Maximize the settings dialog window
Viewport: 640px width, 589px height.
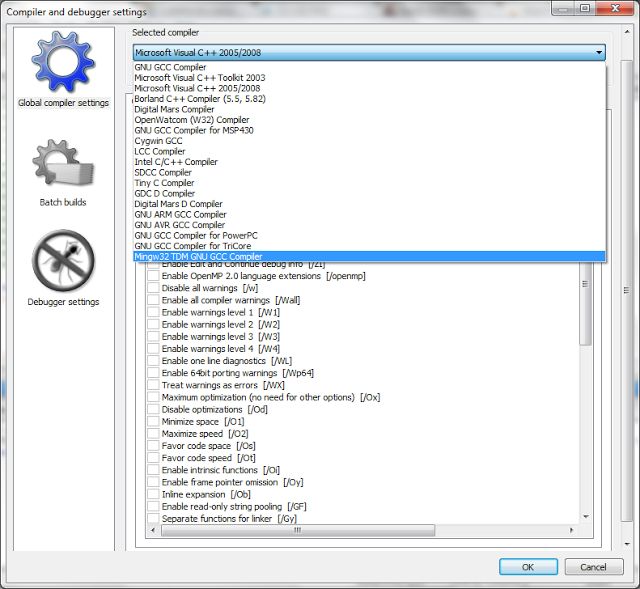[x=585, y=8]
